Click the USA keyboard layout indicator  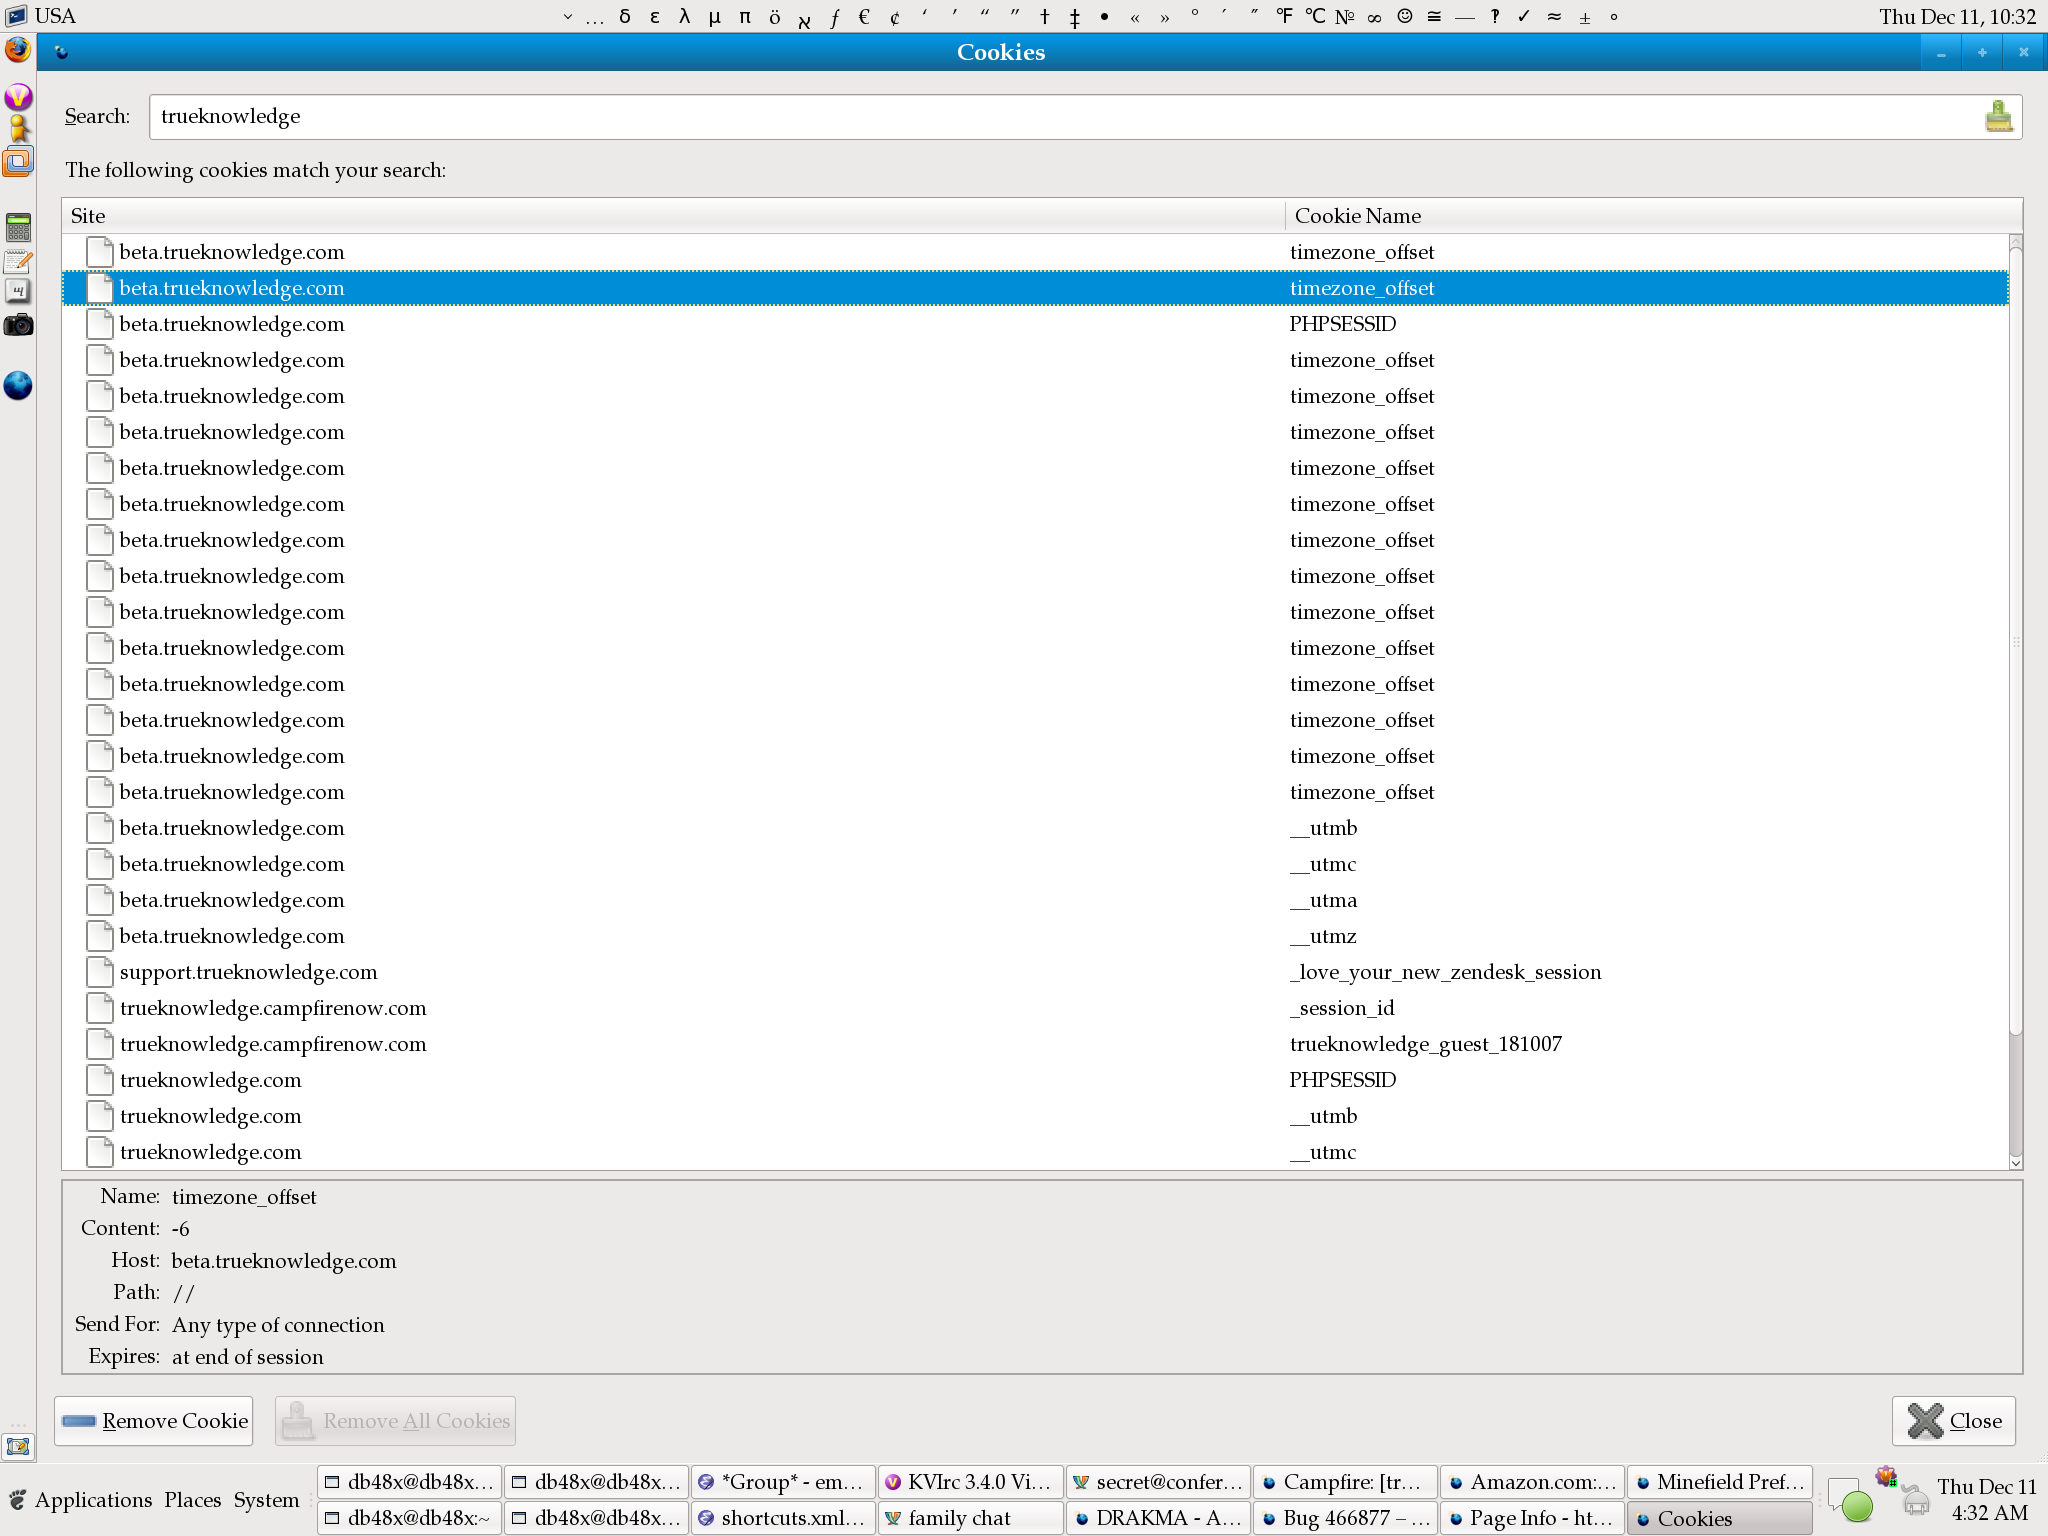tap(55, 16)
